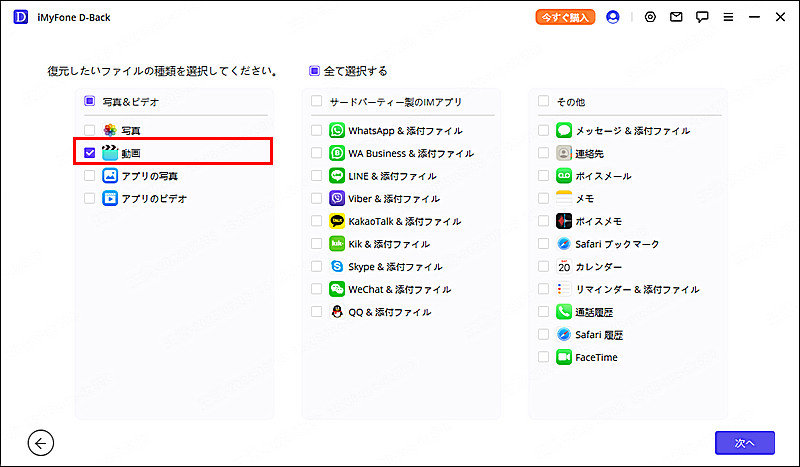
Task: Open the hamburger menu icon
Action: (728, 17)
